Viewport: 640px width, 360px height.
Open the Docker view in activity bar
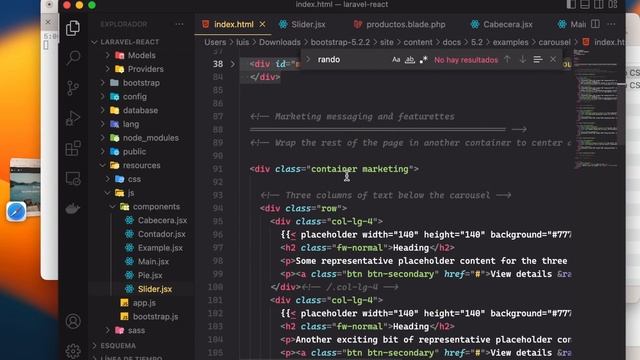[73, 209]
